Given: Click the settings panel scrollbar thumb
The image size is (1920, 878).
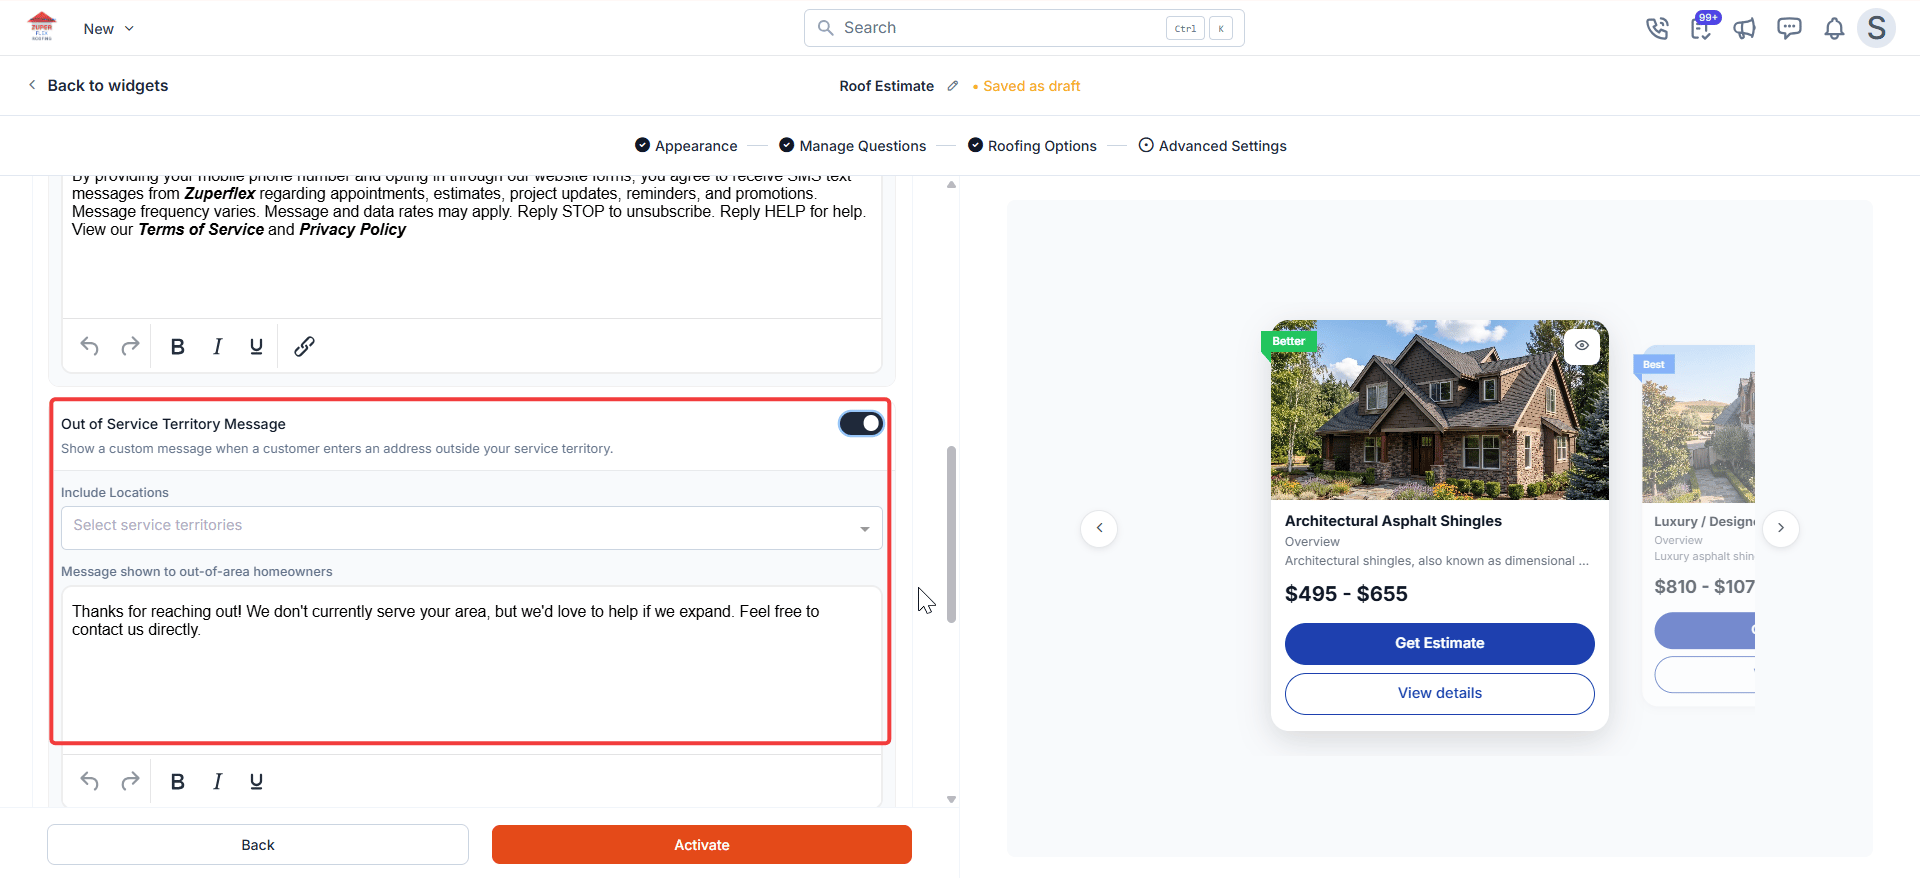Looking at the screenshot, I should (x=951, y=534).
